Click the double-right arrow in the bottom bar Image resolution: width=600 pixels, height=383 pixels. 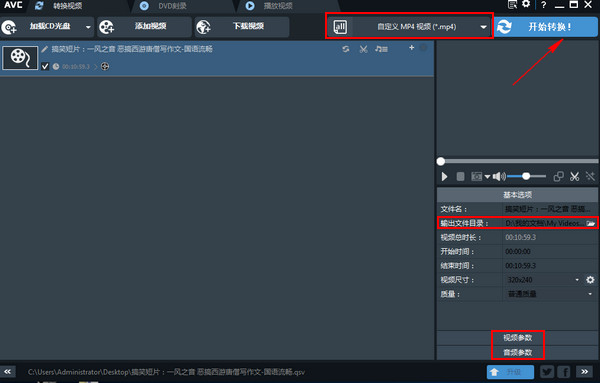tap(584, 372)
